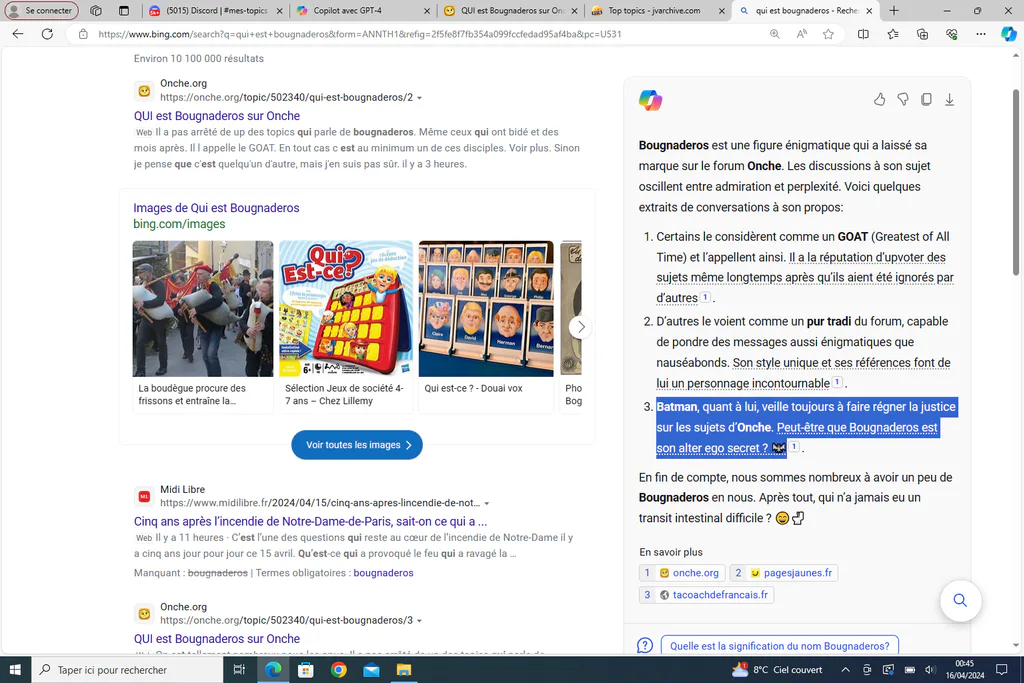The height and width of the screenshot is (683, 1024).
Task: Open the Copilot sidebar icon in toolbar
Action: [1008, 34]
